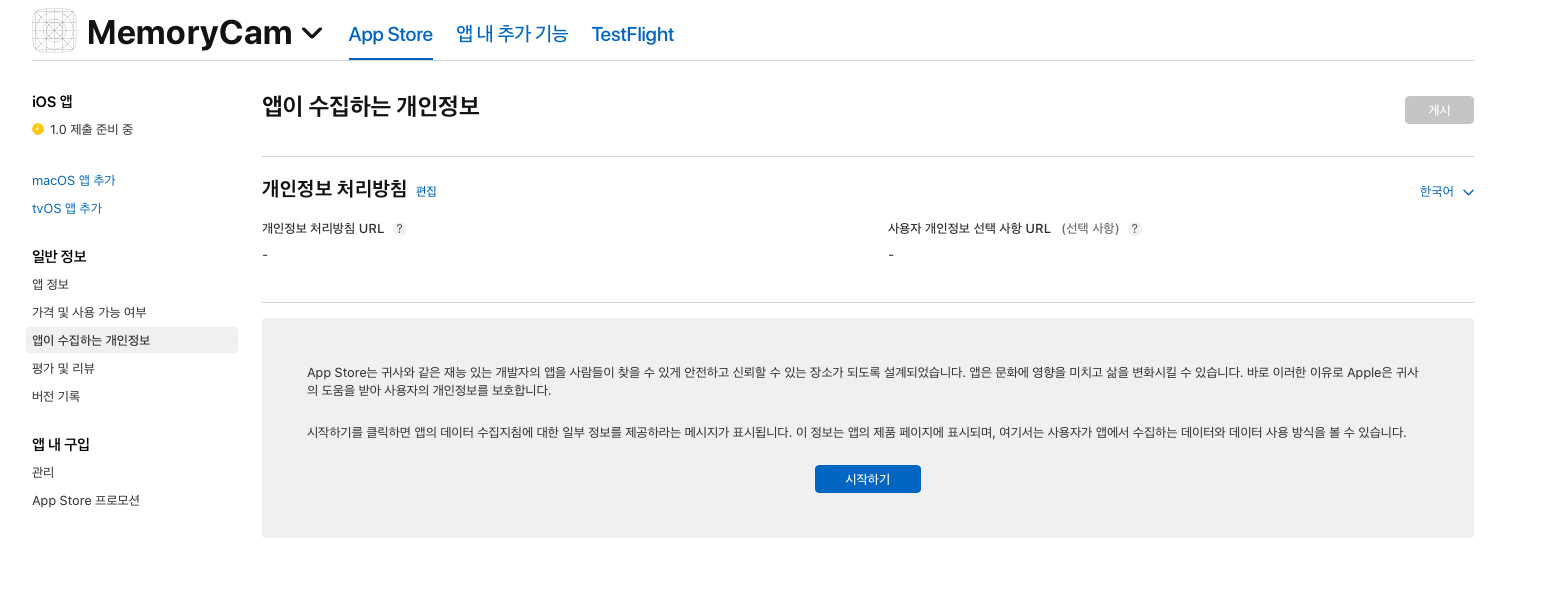Click the 개인정보 처리방침 URL label
Screen dimensions: 1558x611
coord(323,228)
